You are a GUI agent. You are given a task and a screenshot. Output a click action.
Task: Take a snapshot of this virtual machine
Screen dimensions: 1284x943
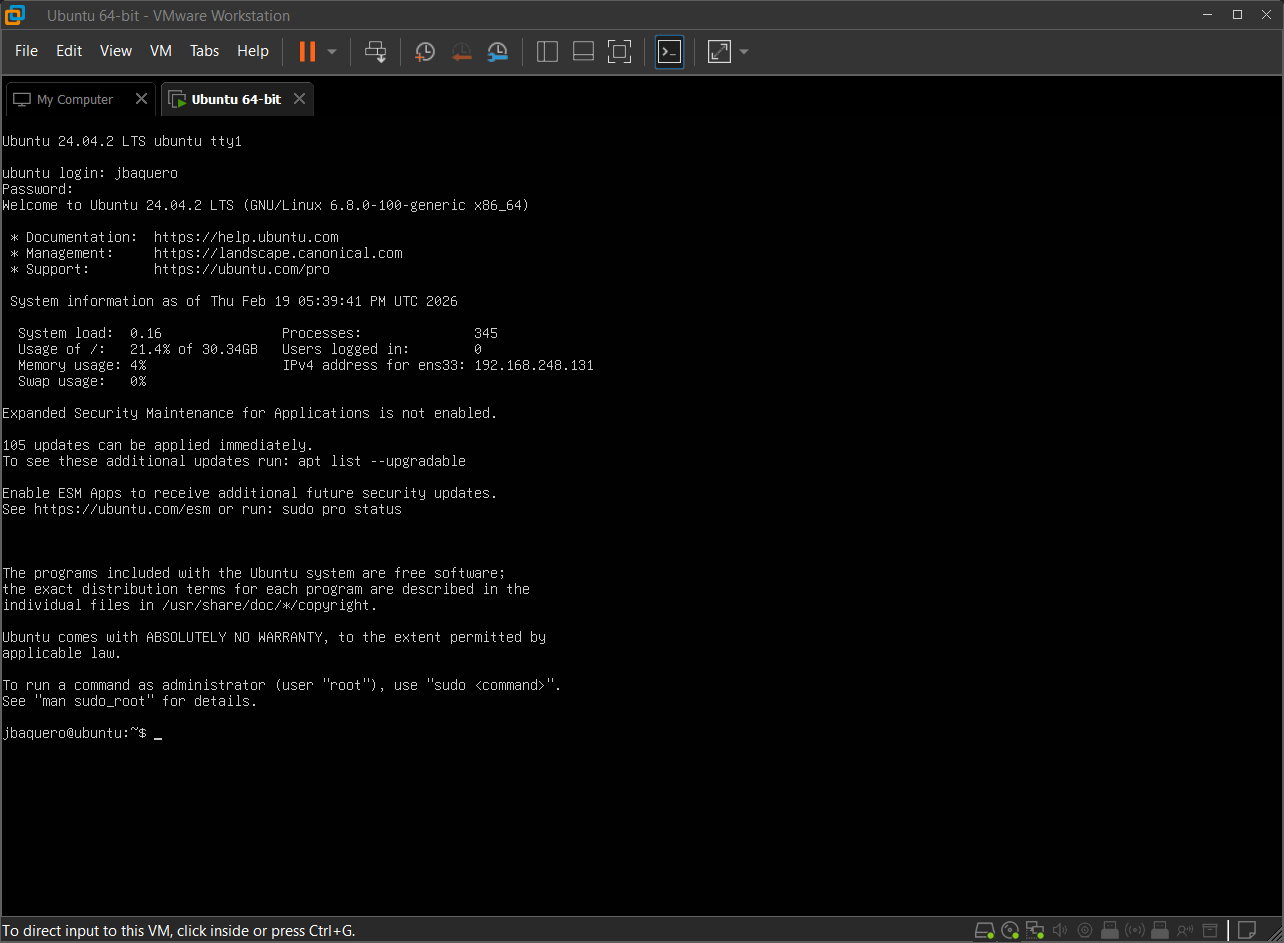tap(425, 51)
